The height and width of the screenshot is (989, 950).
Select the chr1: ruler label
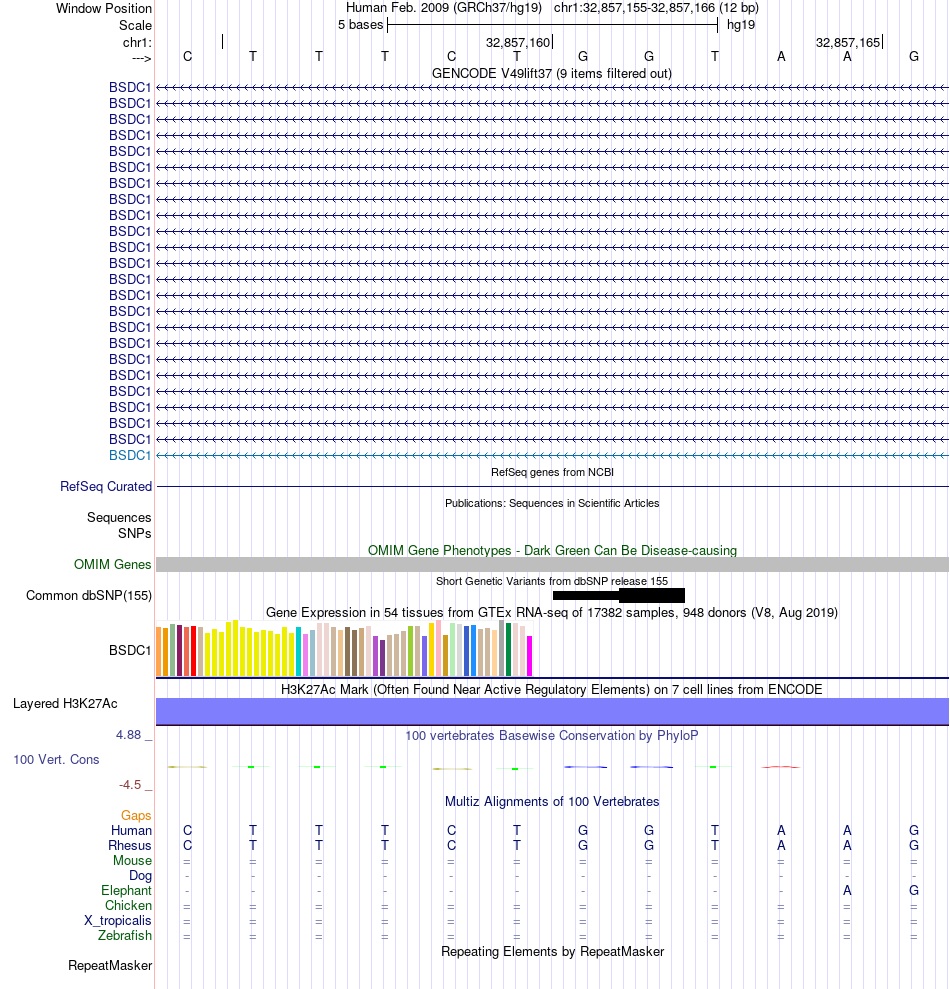(137, 42)
